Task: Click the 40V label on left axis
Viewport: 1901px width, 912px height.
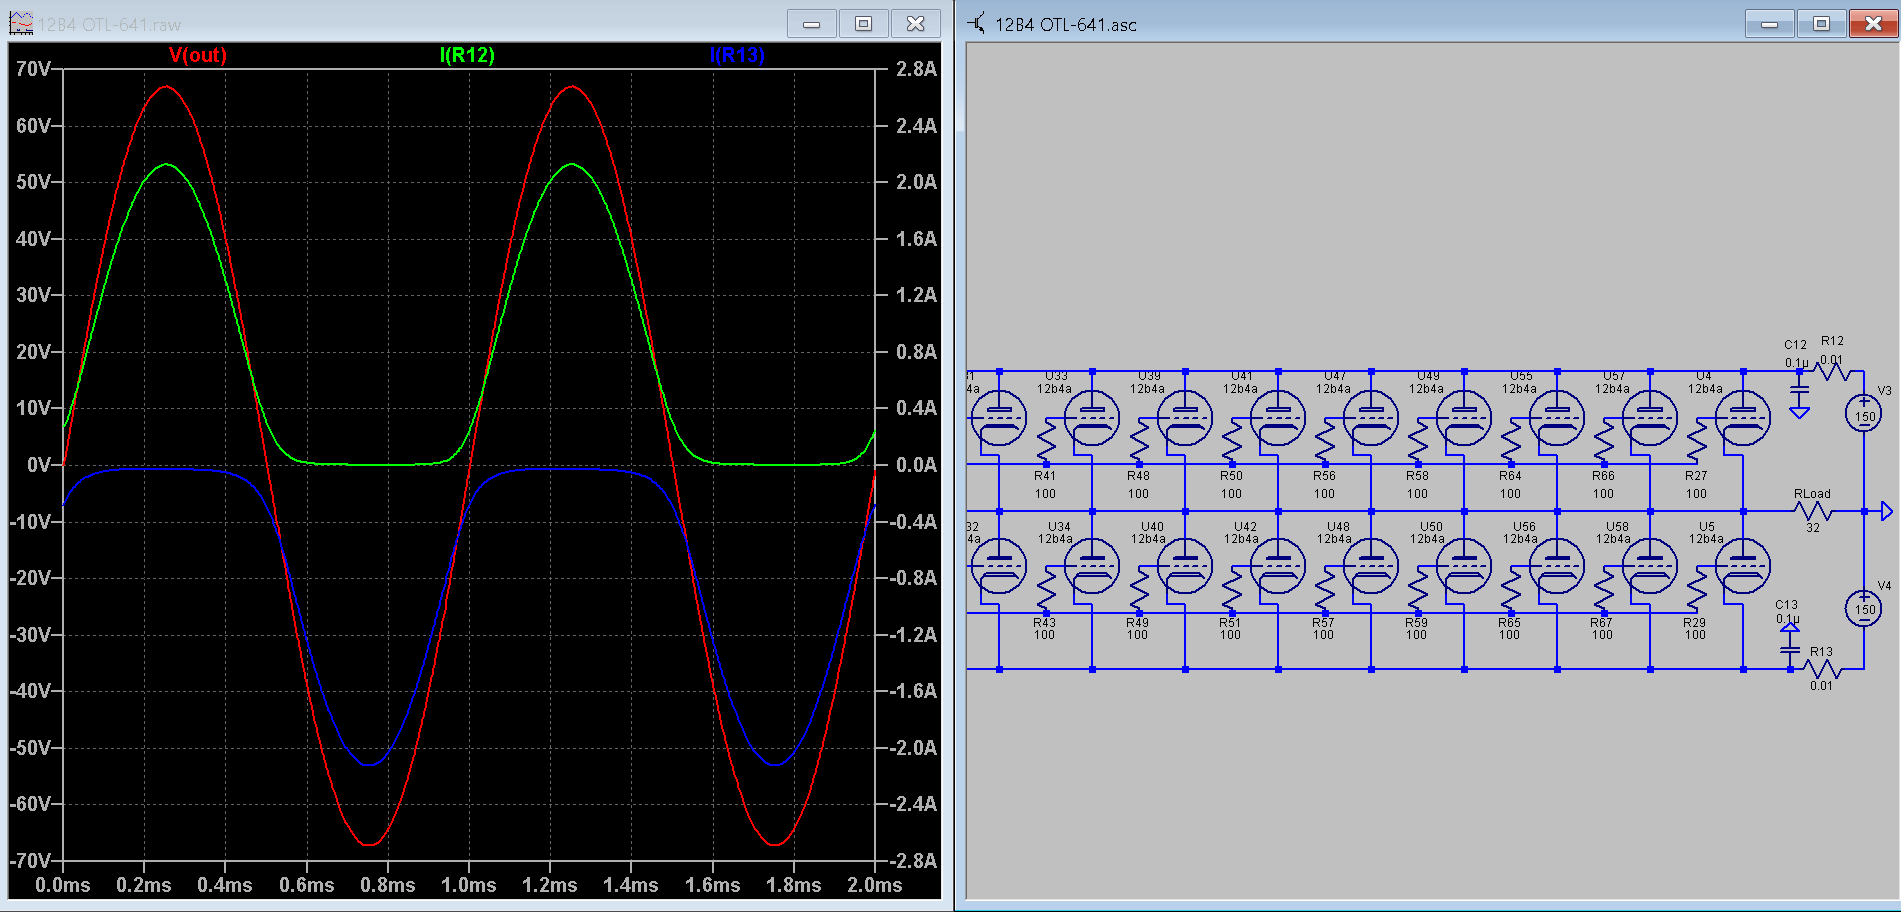Action: pyautogui.click(x=32, y=239)
